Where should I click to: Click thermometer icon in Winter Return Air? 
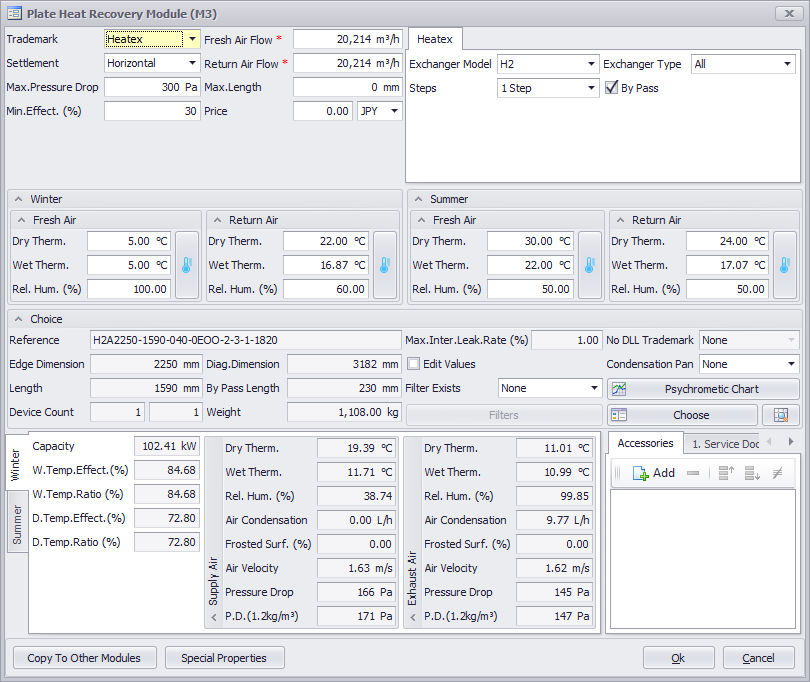pos(385,265)
